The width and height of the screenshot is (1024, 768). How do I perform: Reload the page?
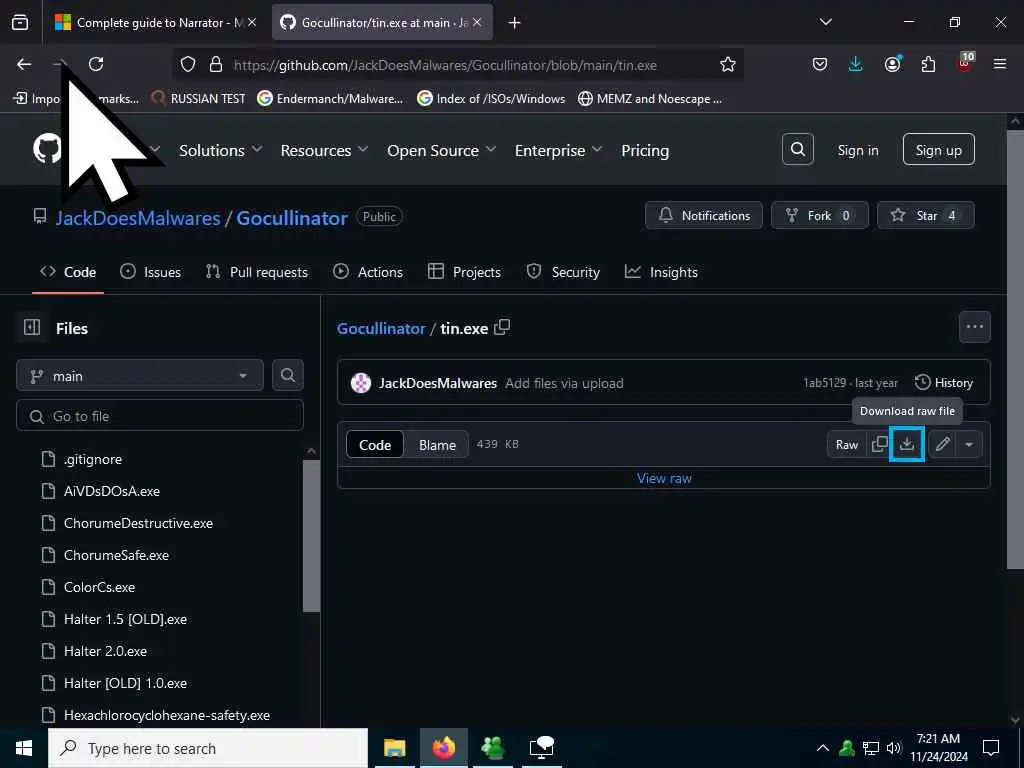click(x=96, y=64)
